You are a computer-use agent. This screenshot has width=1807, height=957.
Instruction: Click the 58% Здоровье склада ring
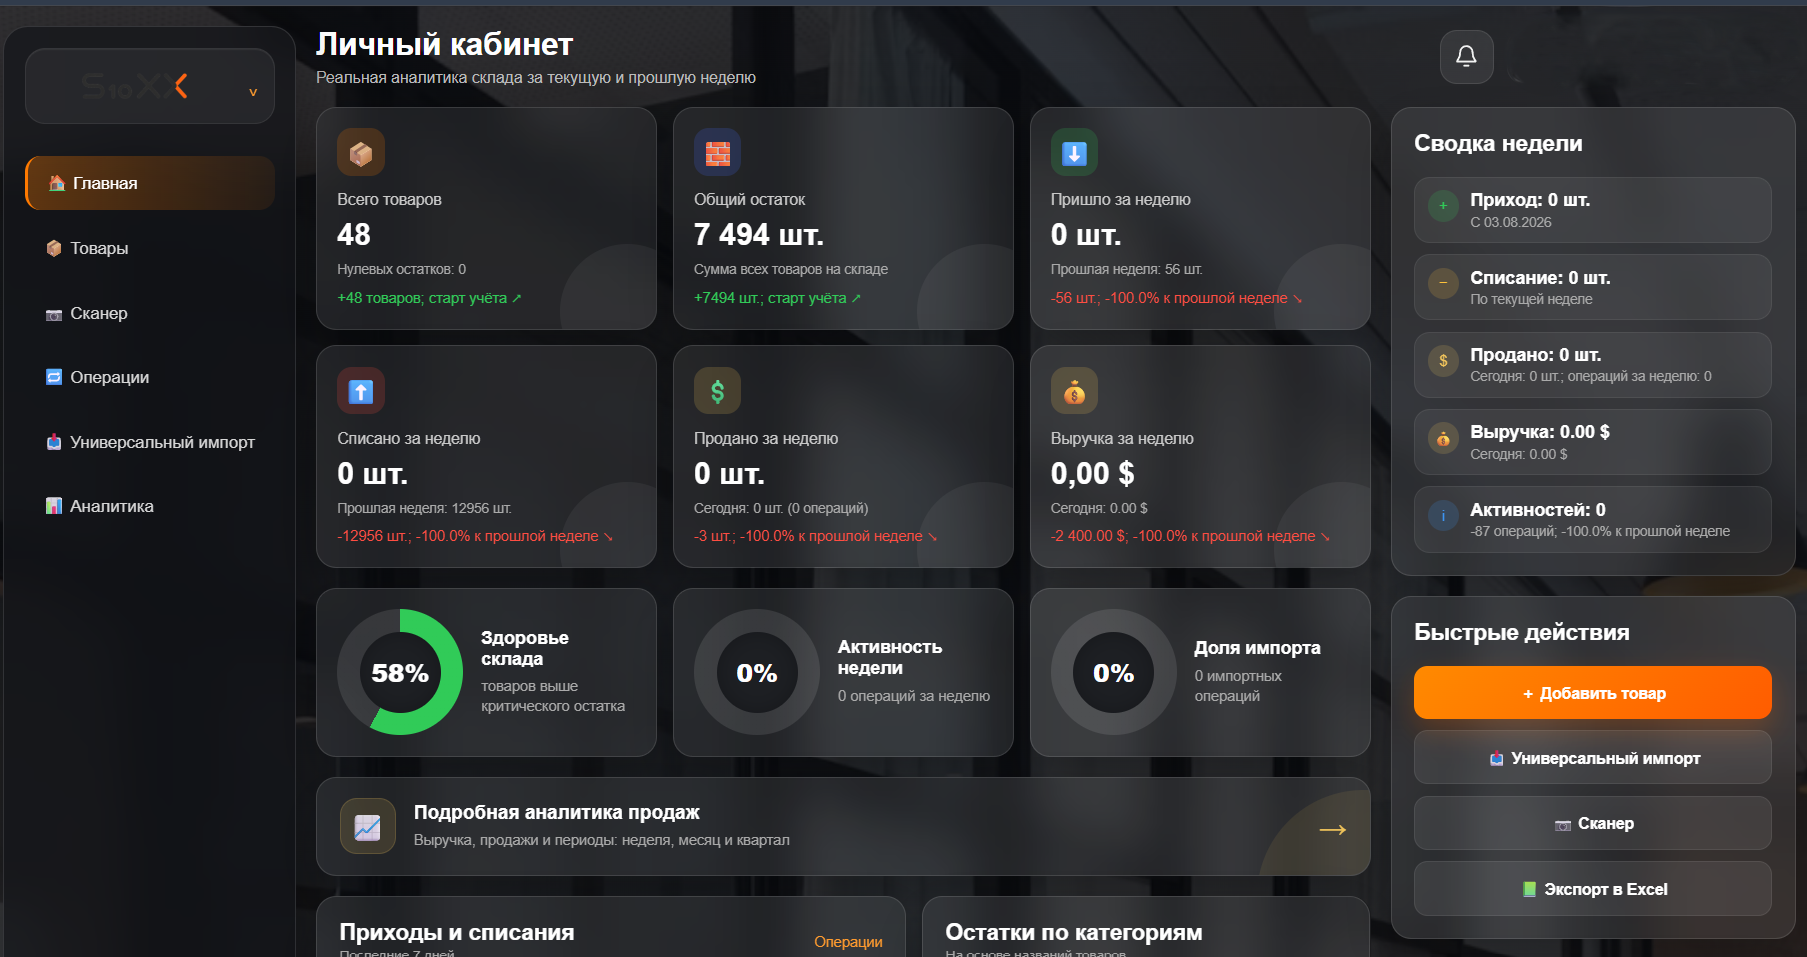[x=400, y=672]
